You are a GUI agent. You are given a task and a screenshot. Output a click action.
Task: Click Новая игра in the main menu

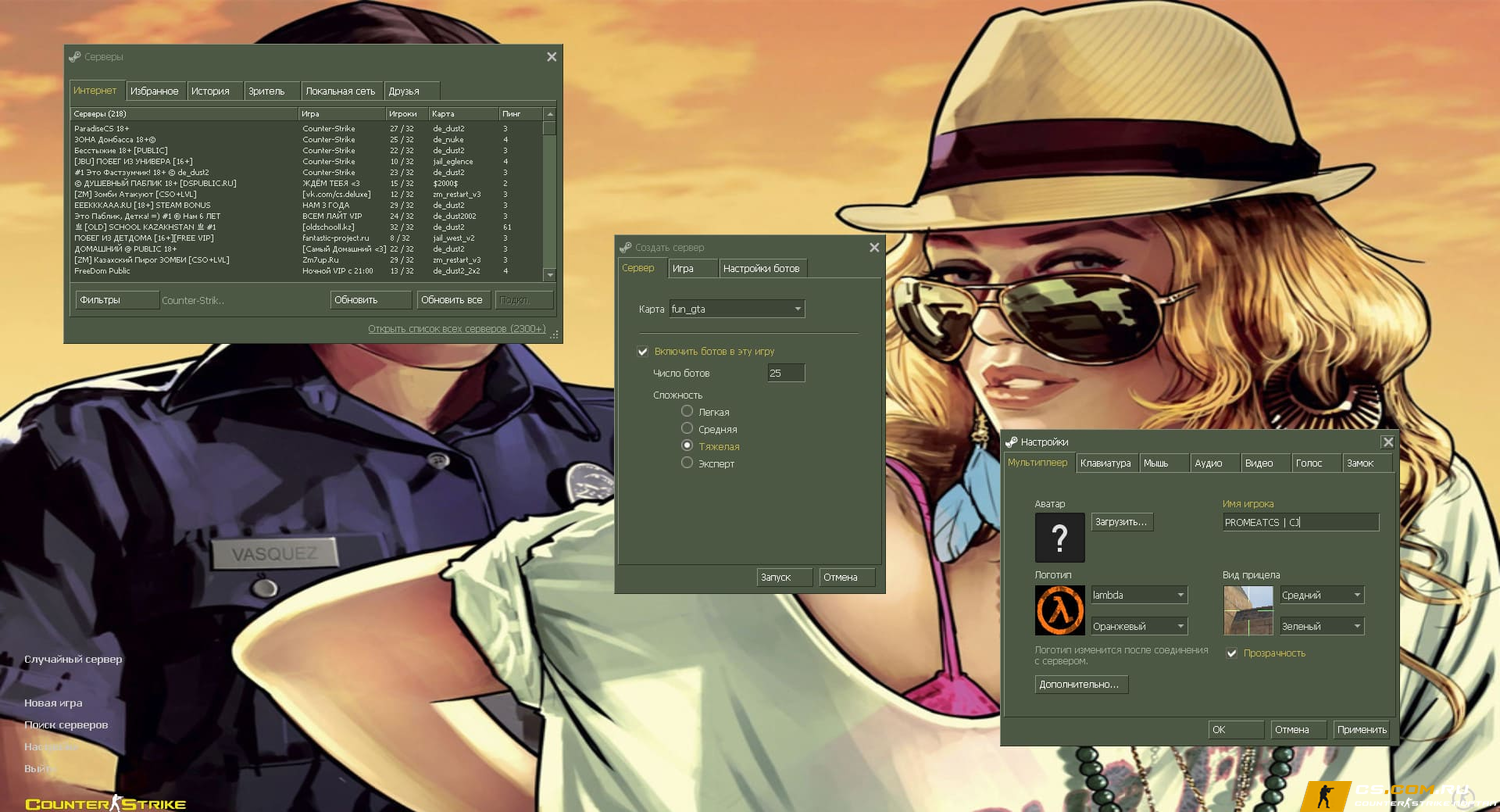point(53,703)
